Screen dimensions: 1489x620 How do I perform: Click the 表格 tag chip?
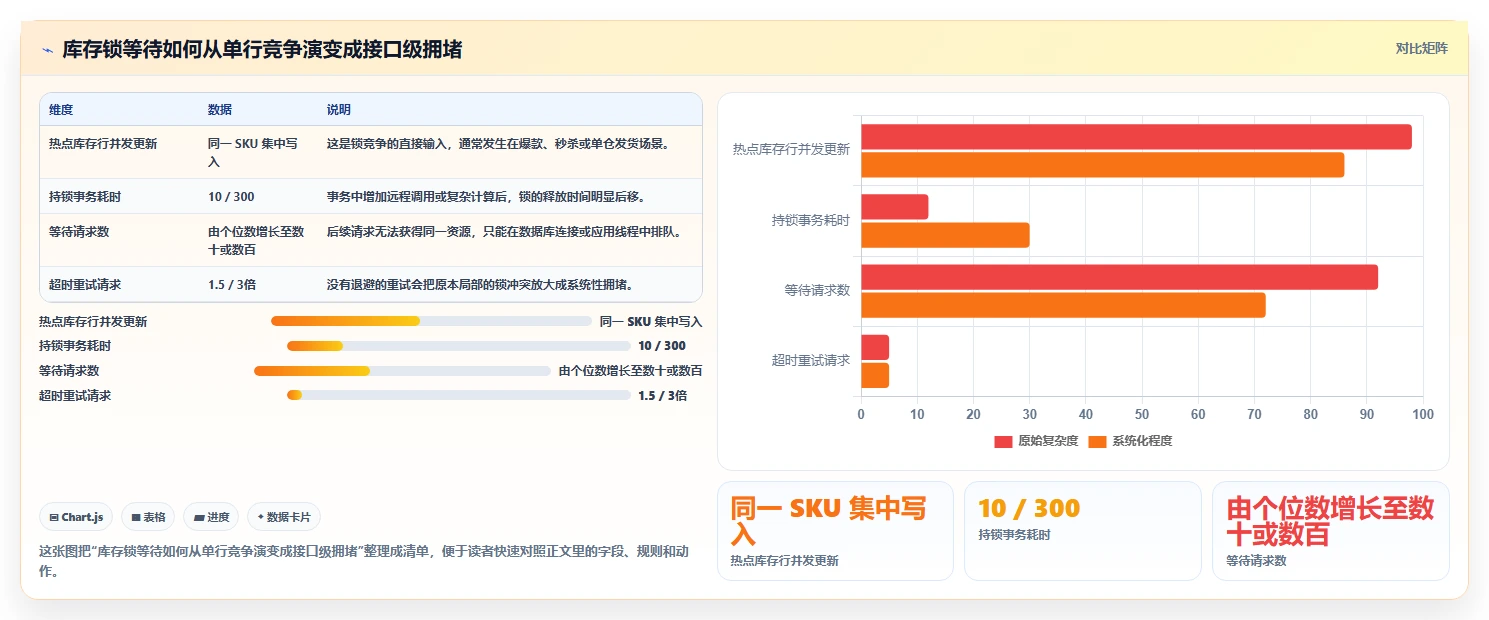(148, 517)
